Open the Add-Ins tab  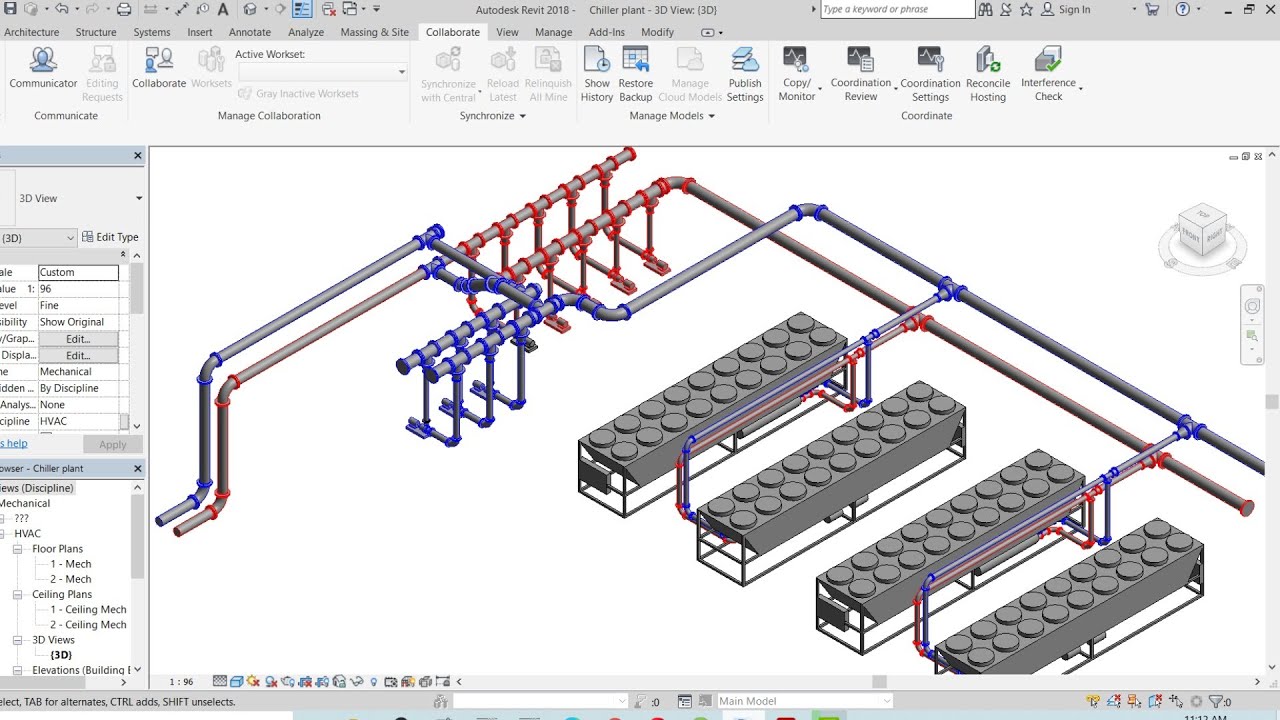607,32
